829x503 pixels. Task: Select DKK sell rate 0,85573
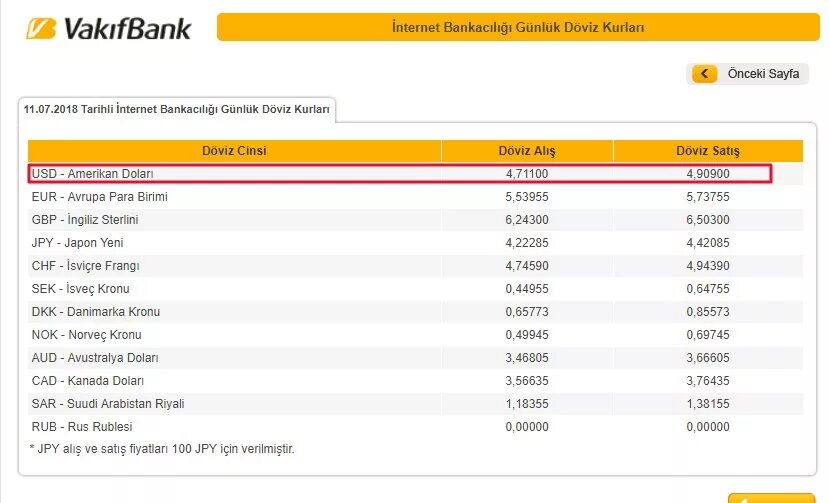708,312
